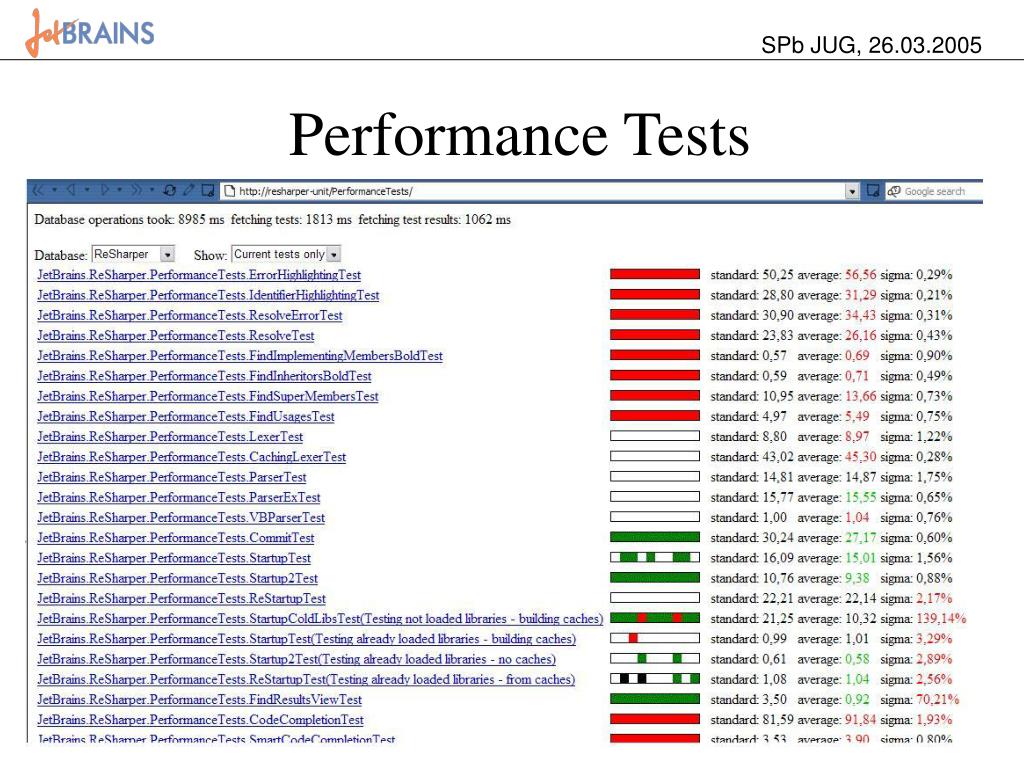1024x768 pixels.
Task: Click the striped result bar for StartupColdLibsTest
Action: tap(654, 618)
